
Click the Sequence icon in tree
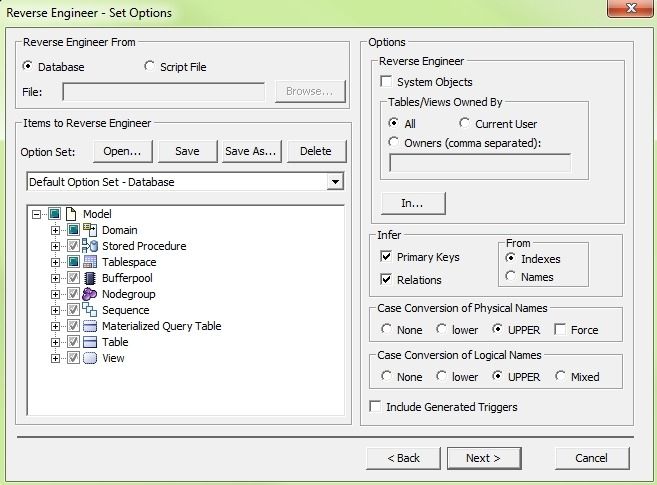click(x=89, y=310)
